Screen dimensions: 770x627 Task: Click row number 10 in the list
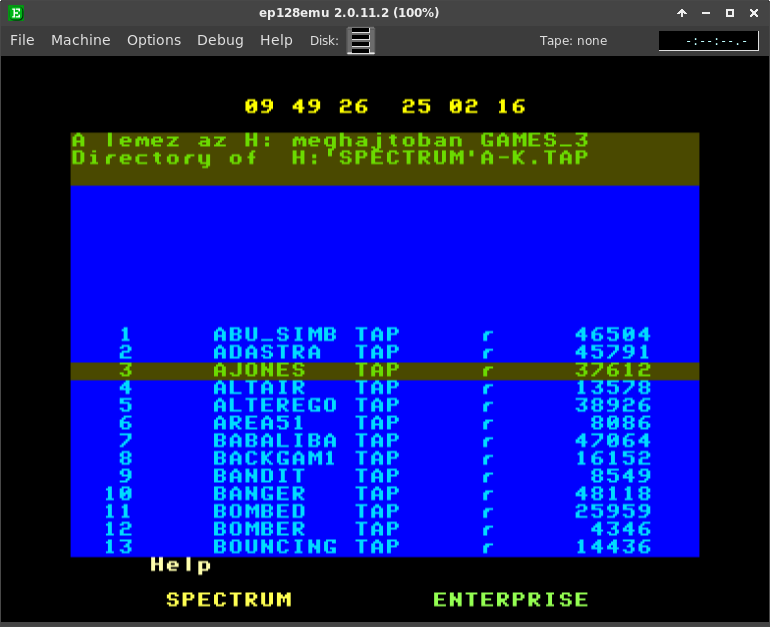click(118, 494)
